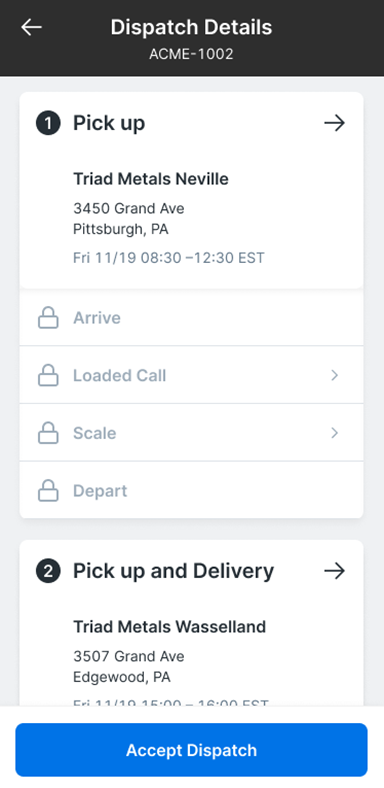Open Pick up stop arrow icon
The image size is (384, 788).
tap(334, 123)
